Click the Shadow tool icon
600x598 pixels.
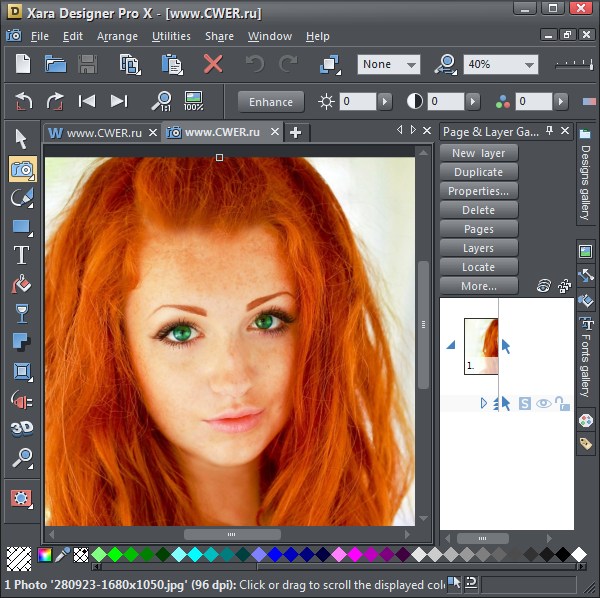pyautogui.click(x=21, y=342)
